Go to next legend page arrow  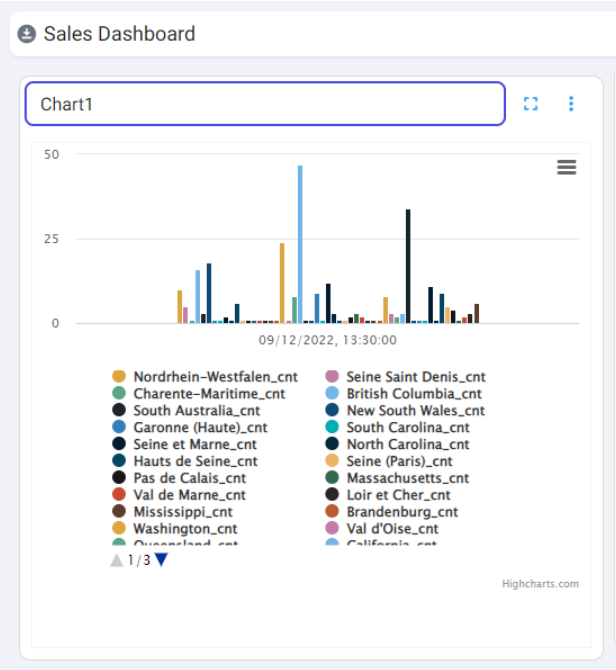(x=161, y=559)
